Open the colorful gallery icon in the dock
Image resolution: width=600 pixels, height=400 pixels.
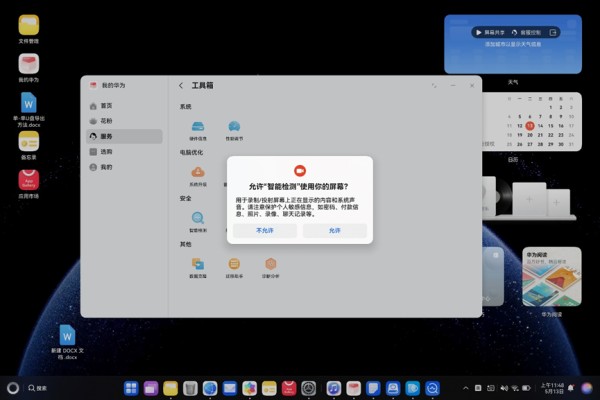(249, 388)
